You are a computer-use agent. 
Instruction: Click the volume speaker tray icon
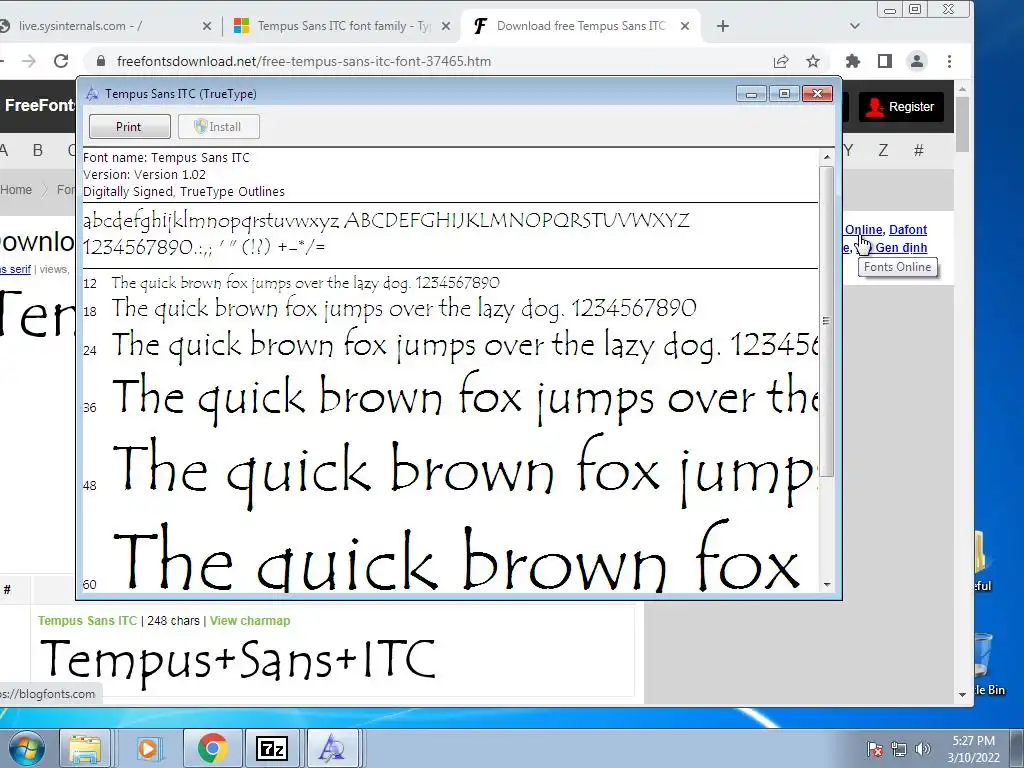(x=923, y=749)
